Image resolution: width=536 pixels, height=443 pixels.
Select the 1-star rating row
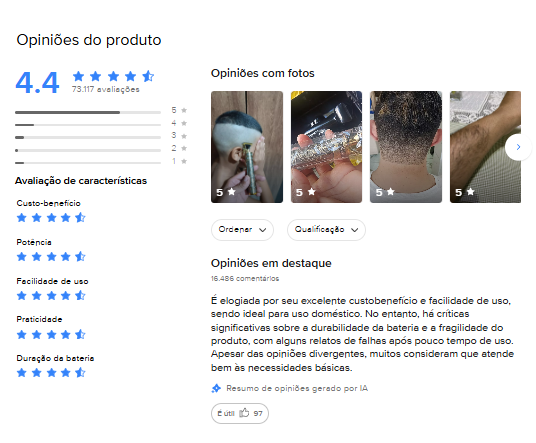tap(101, 162)
